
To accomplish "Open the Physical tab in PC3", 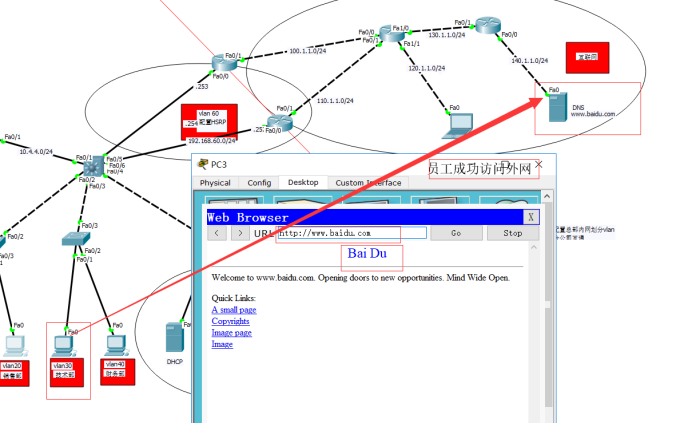I will pyautogui.click(x=215, y=183).
